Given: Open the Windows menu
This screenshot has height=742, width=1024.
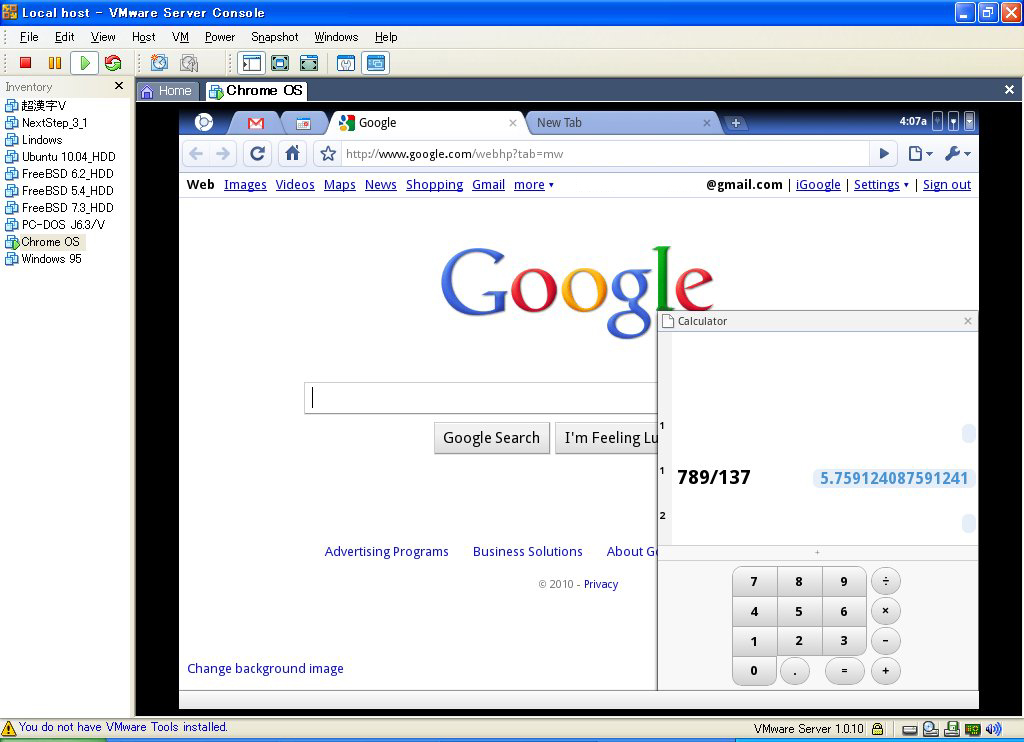Looking at the screenshot, I should click(x=336, y=37).
